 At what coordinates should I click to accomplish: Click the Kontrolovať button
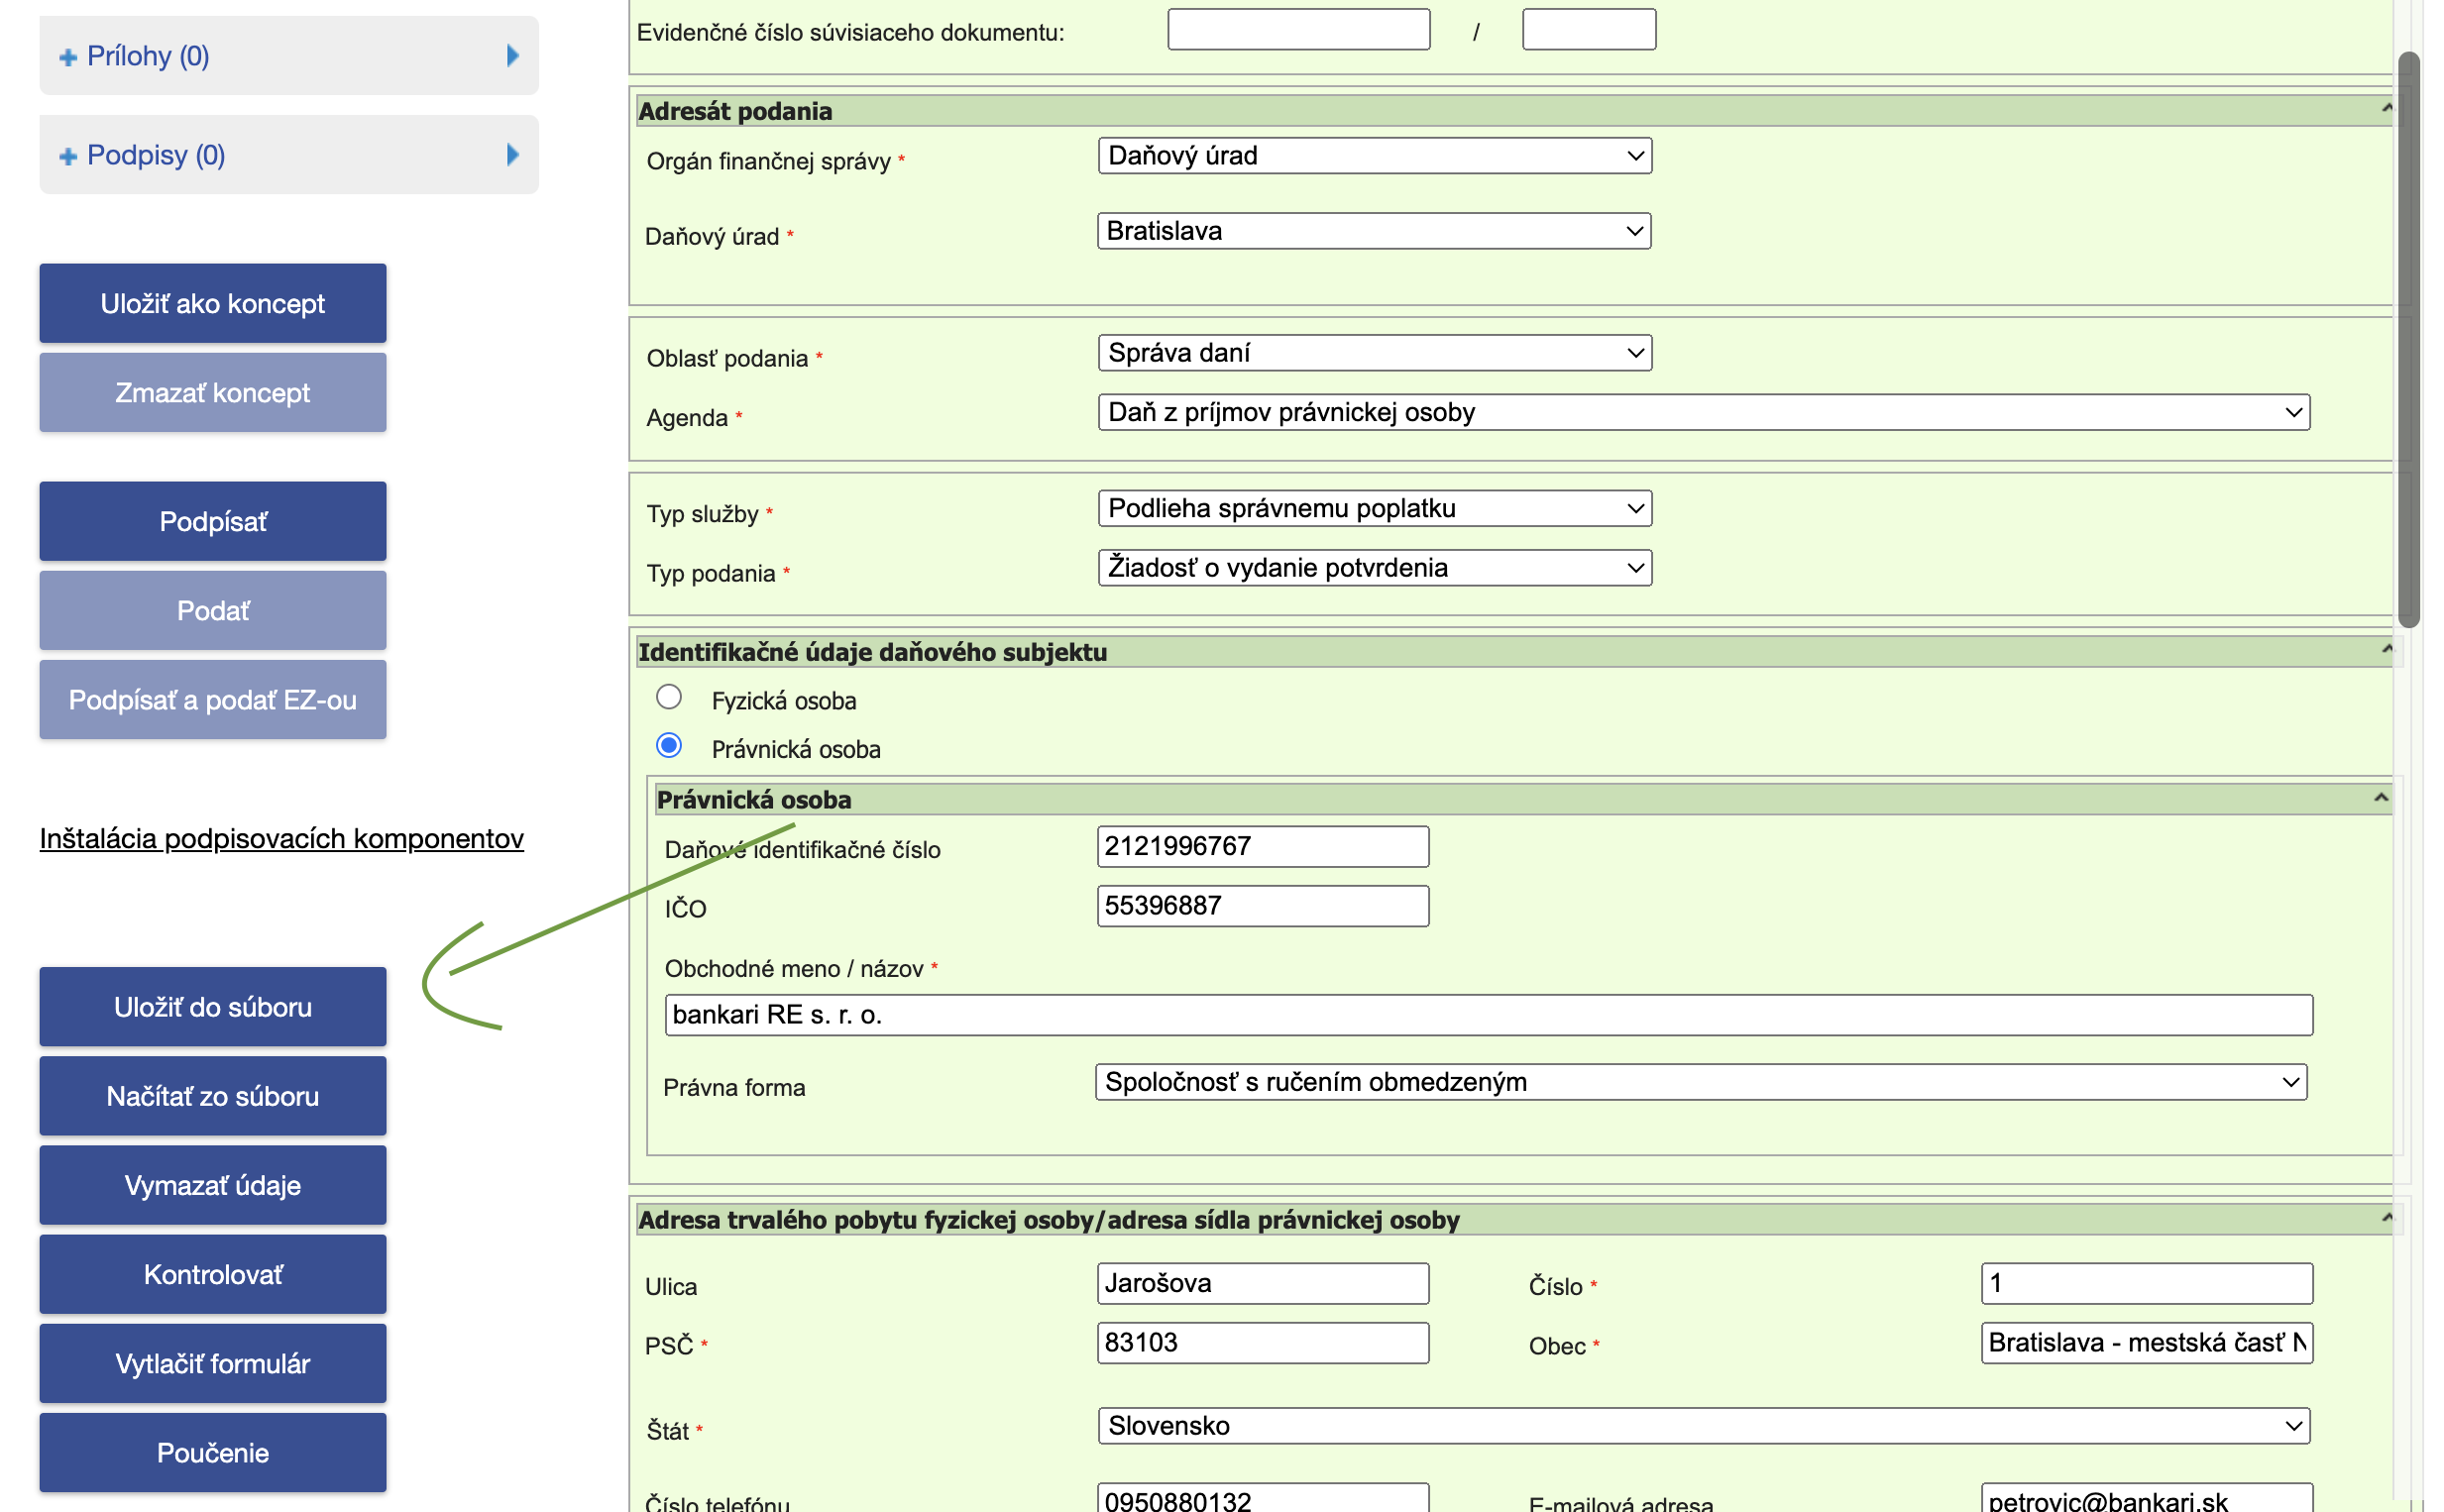[213, 1275]
